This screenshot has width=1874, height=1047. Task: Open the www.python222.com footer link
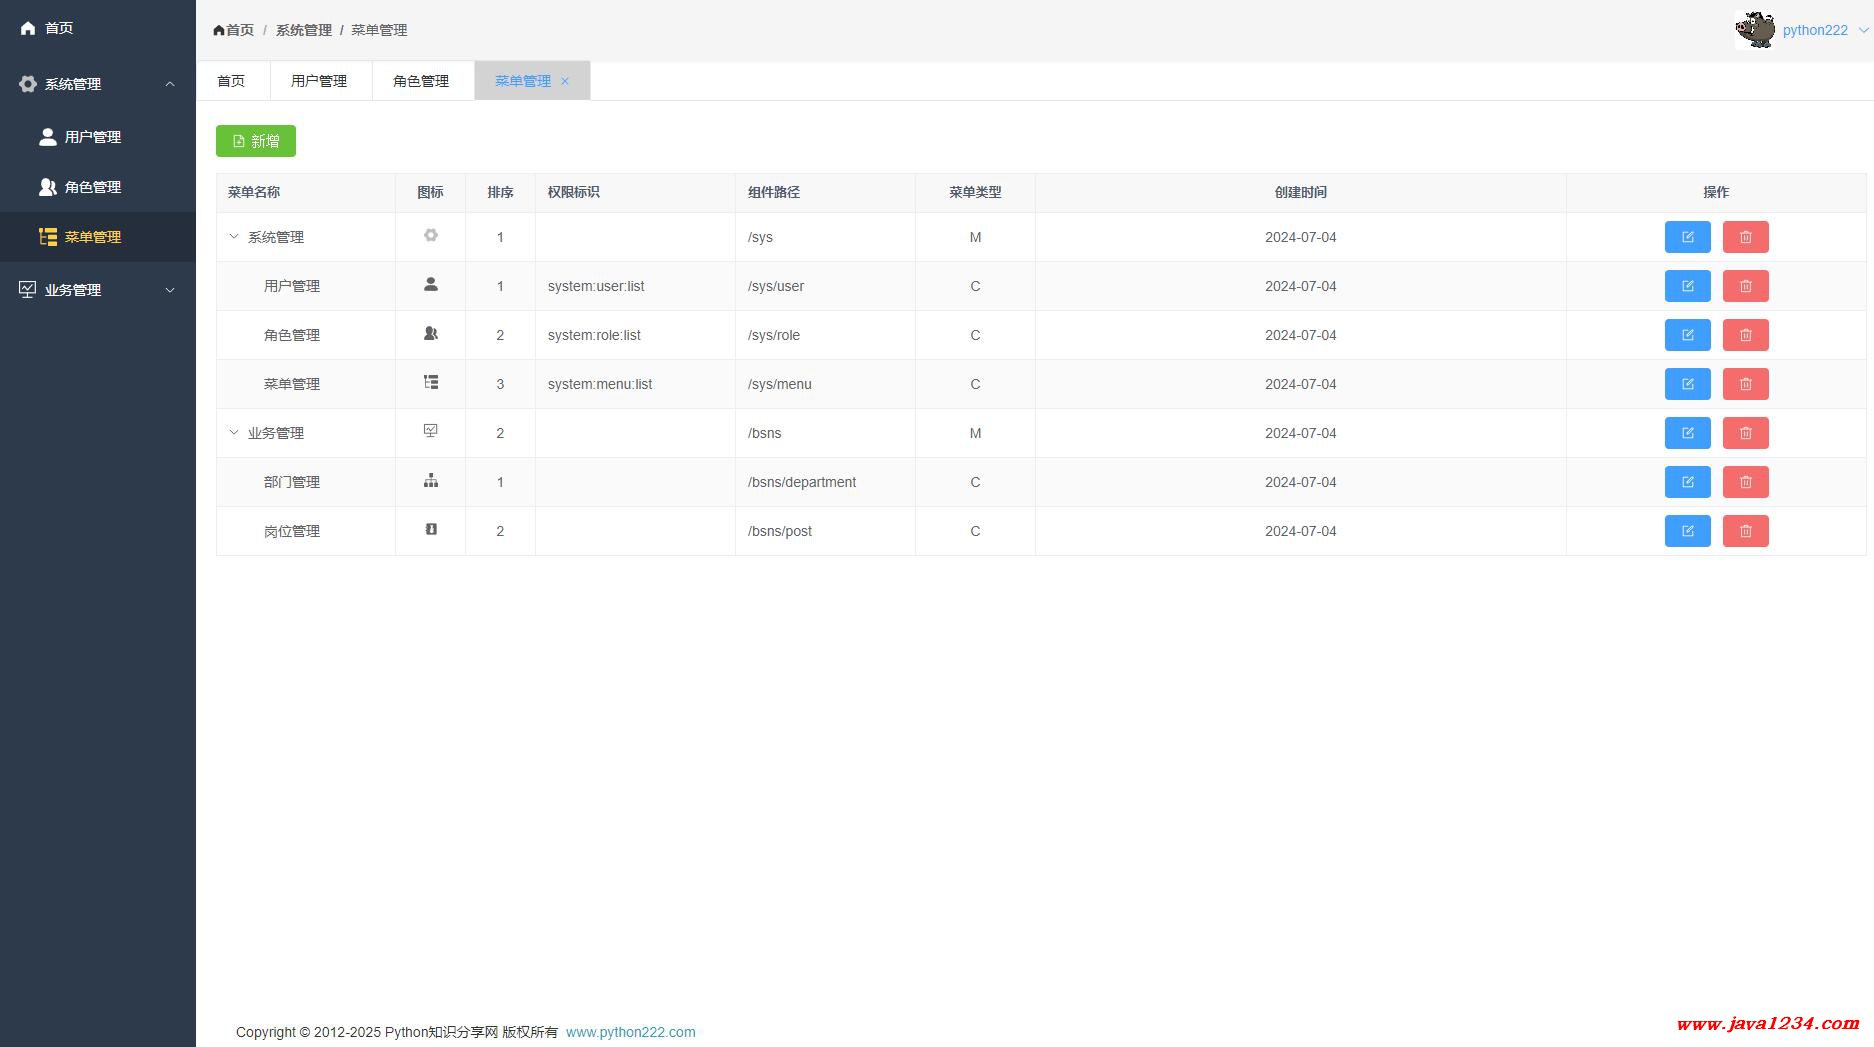click(x=630, y=1032)
